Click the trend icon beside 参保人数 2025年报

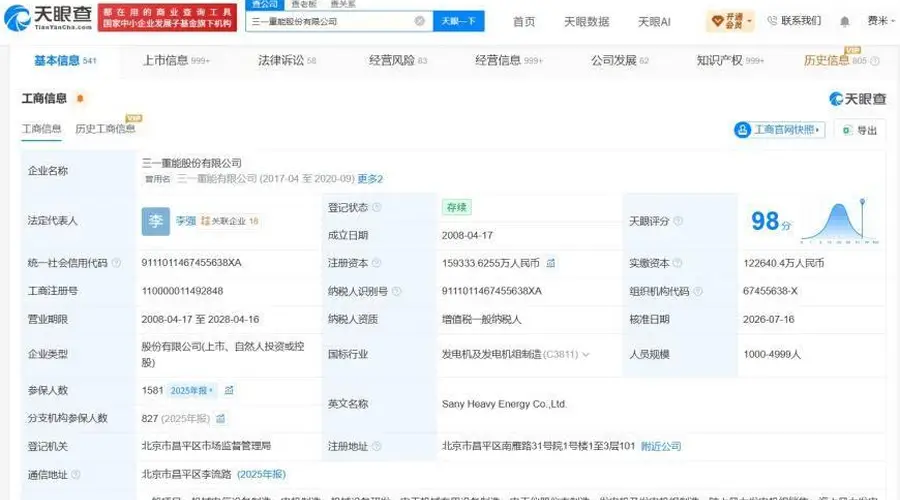(228, 390)
